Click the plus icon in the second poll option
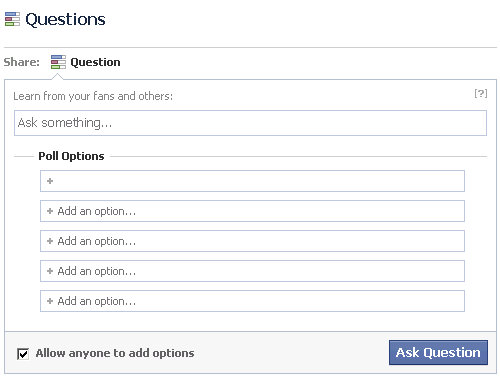 [50, 211]
